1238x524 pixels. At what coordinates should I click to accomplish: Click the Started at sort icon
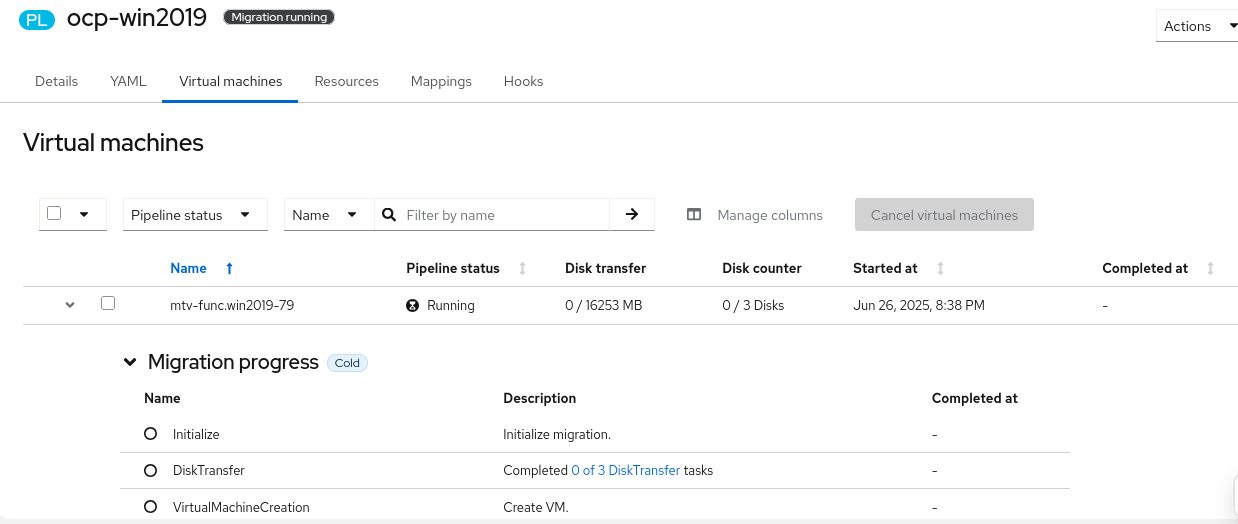[940, 268]
